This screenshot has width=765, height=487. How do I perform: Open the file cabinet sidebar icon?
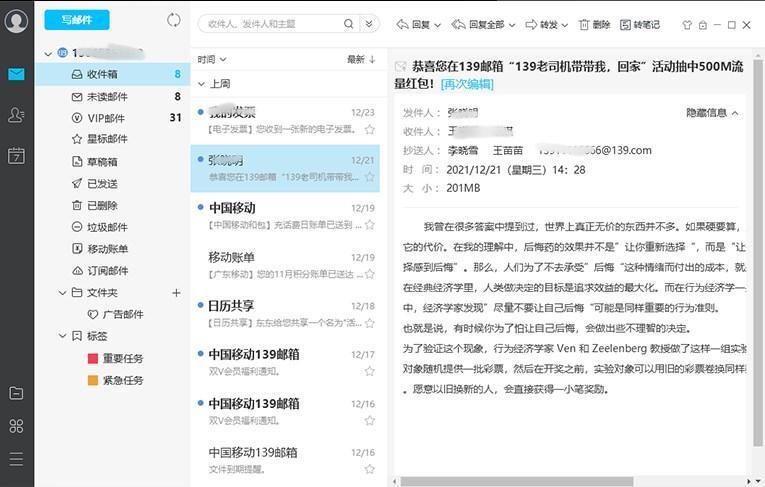(16, 393)
